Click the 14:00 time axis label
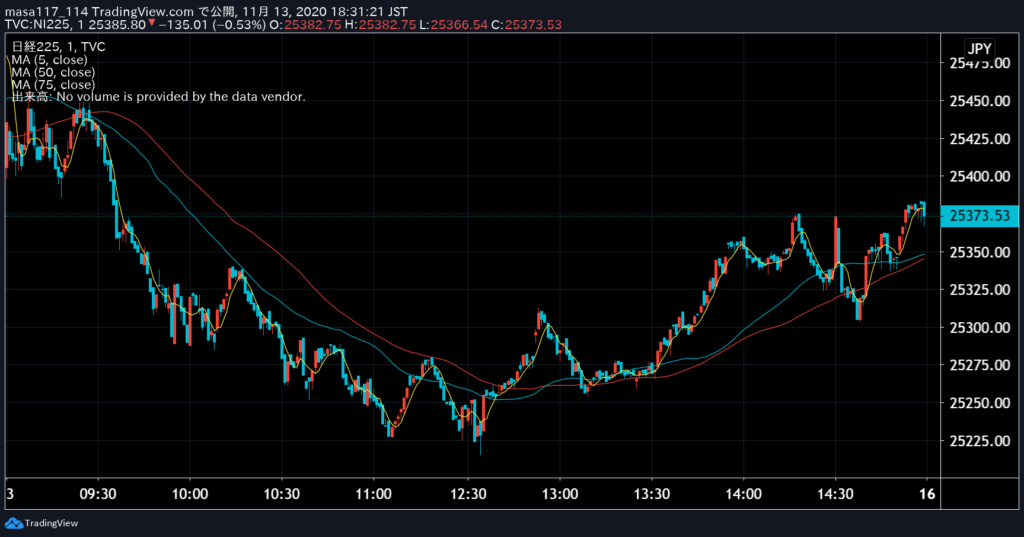The height and width of the screenshot is (537, 1024). [743, 494]
